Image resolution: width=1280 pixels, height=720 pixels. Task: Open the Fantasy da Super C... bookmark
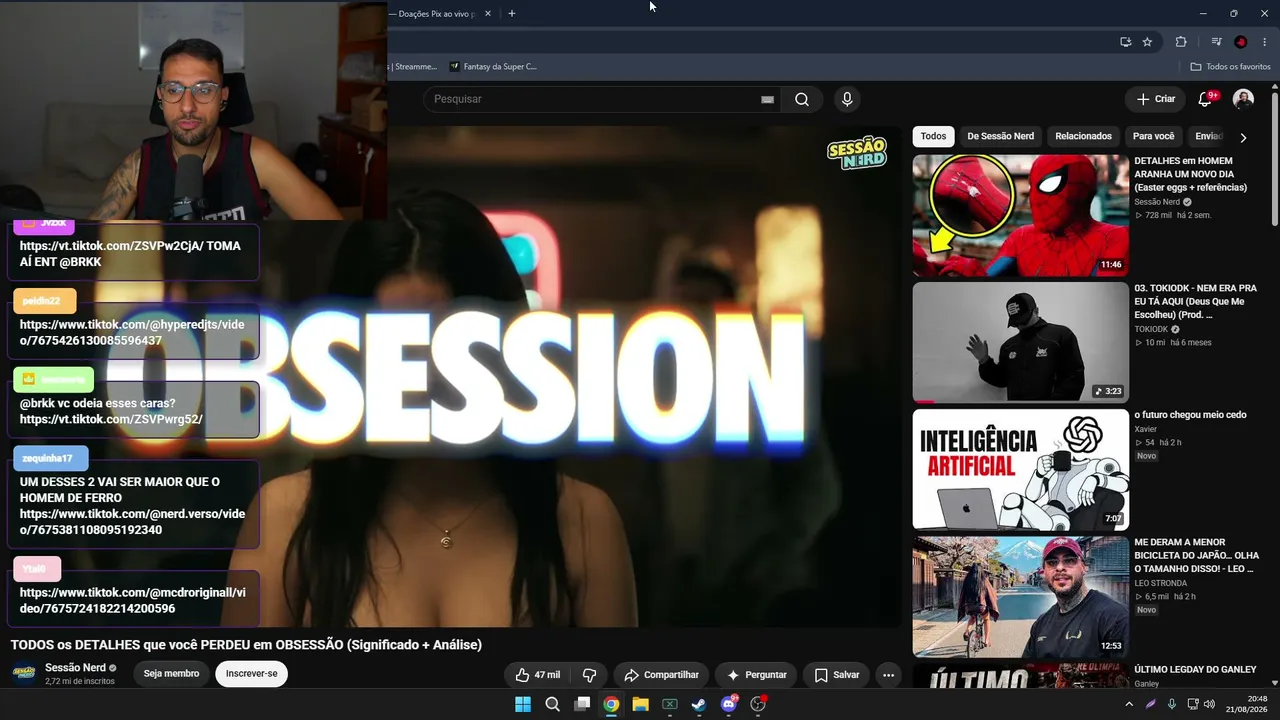(x=492, y=67)
